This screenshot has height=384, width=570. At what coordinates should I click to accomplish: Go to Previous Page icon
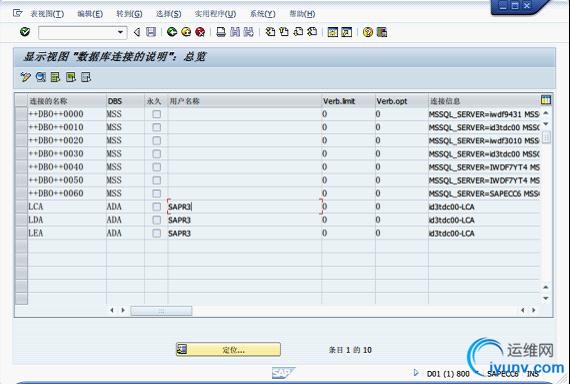tap(284, 32)
